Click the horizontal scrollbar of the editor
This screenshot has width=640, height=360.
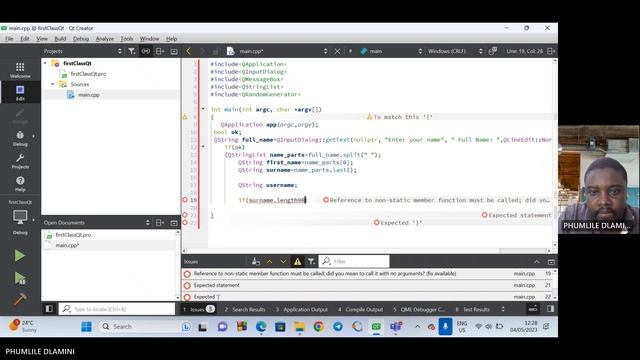pyautogui.click(x=366, y=251)
